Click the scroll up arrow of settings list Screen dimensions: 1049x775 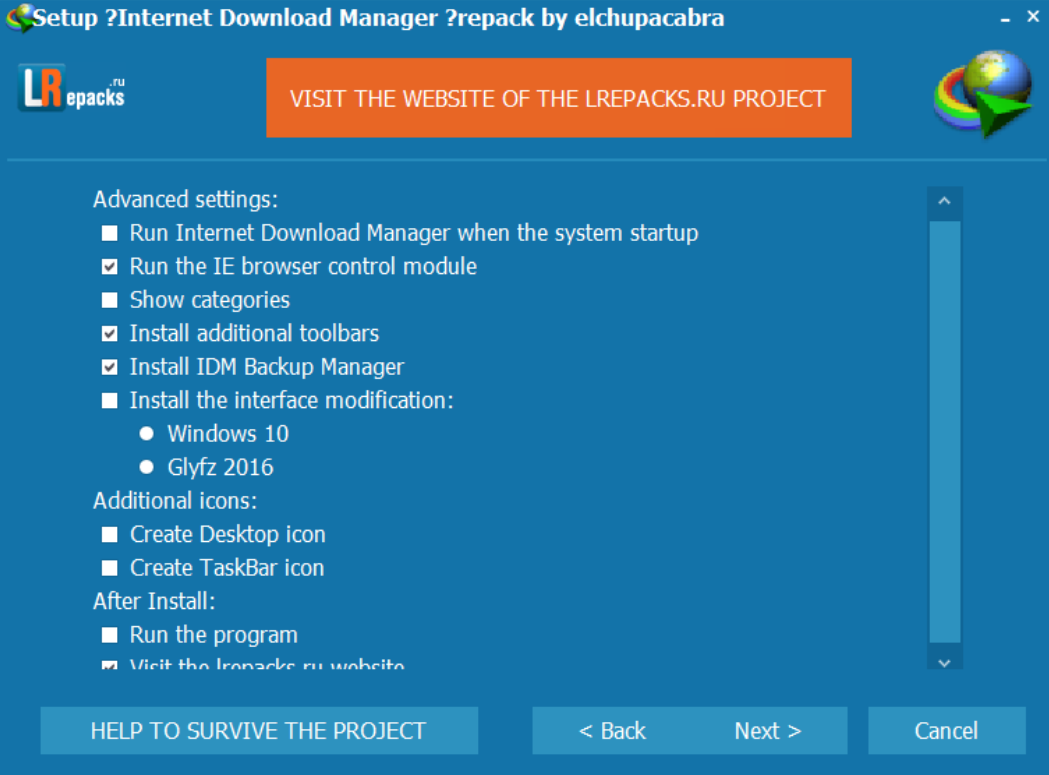945,201
